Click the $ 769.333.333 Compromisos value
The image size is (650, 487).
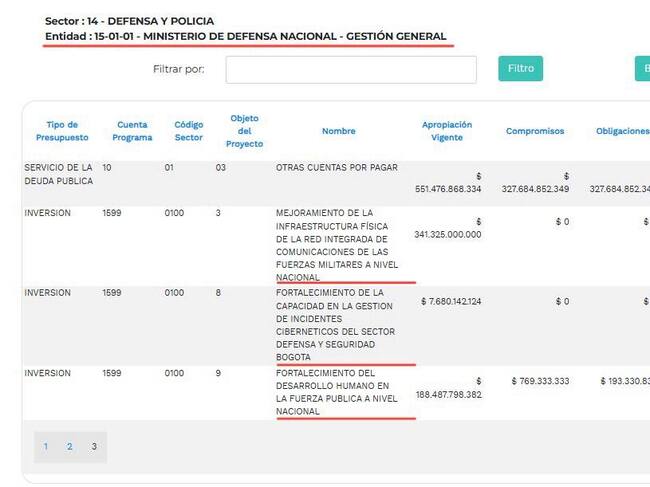(x=540, y=381)
